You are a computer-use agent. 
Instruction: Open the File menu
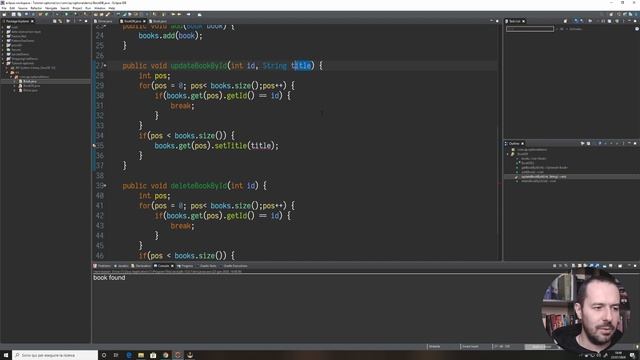pos(4,8)
